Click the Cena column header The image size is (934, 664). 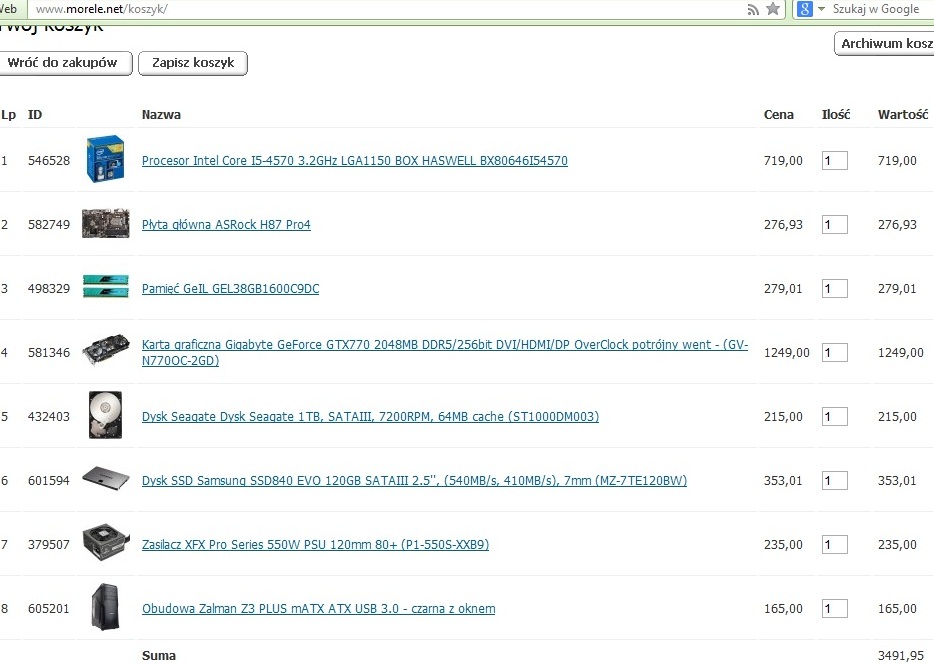779,114
